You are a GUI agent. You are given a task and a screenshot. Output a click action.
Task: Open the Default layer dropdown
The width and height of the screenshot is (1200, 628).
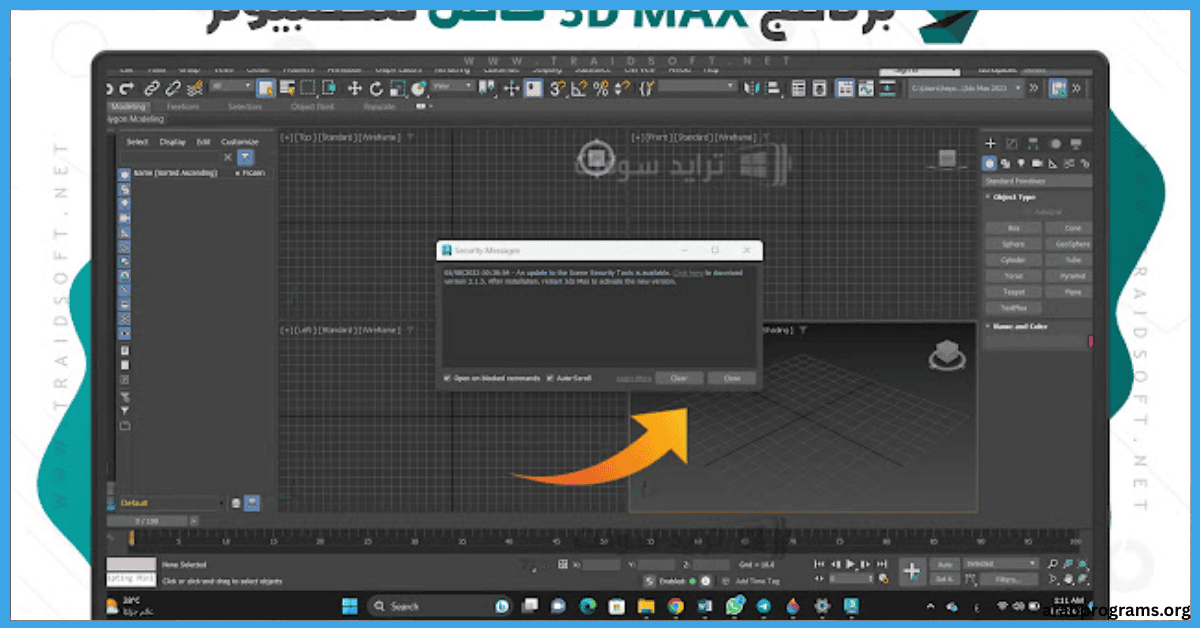[x=171, y=503]
